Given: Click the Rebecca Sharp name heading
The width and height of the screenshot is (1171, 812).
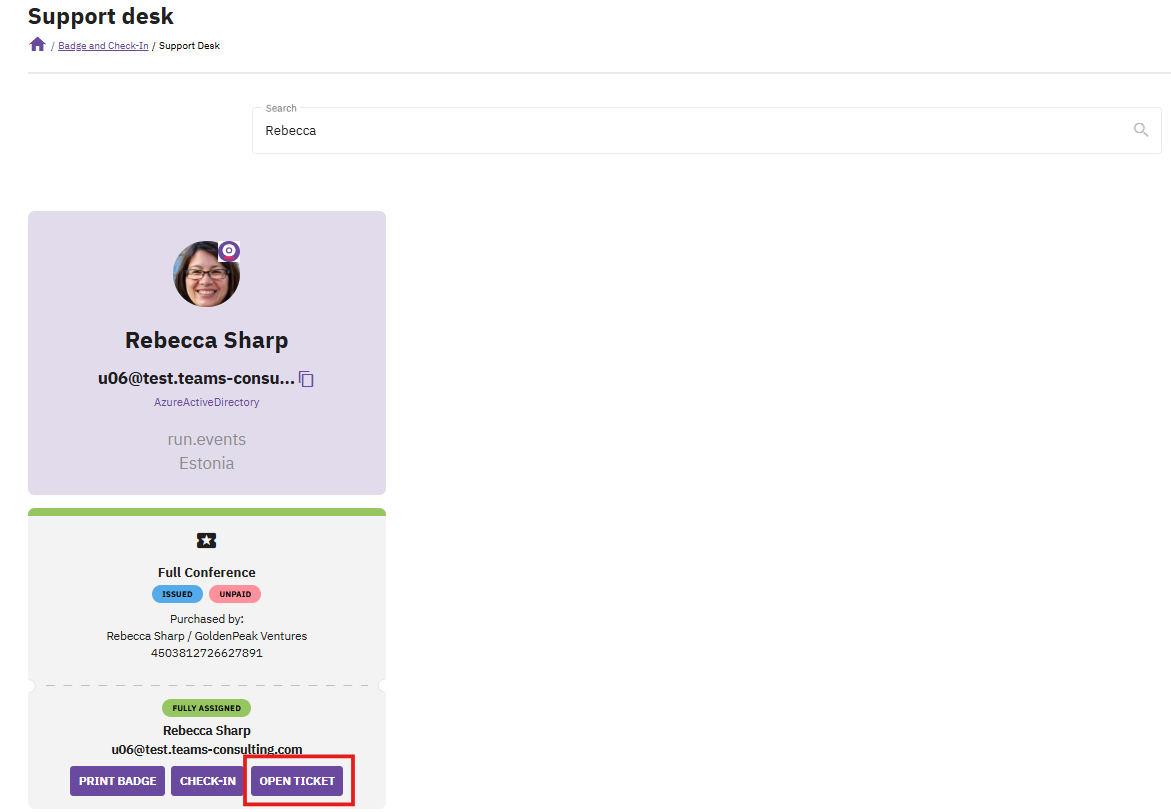Looking at the screenshot, I should (206, 340).
